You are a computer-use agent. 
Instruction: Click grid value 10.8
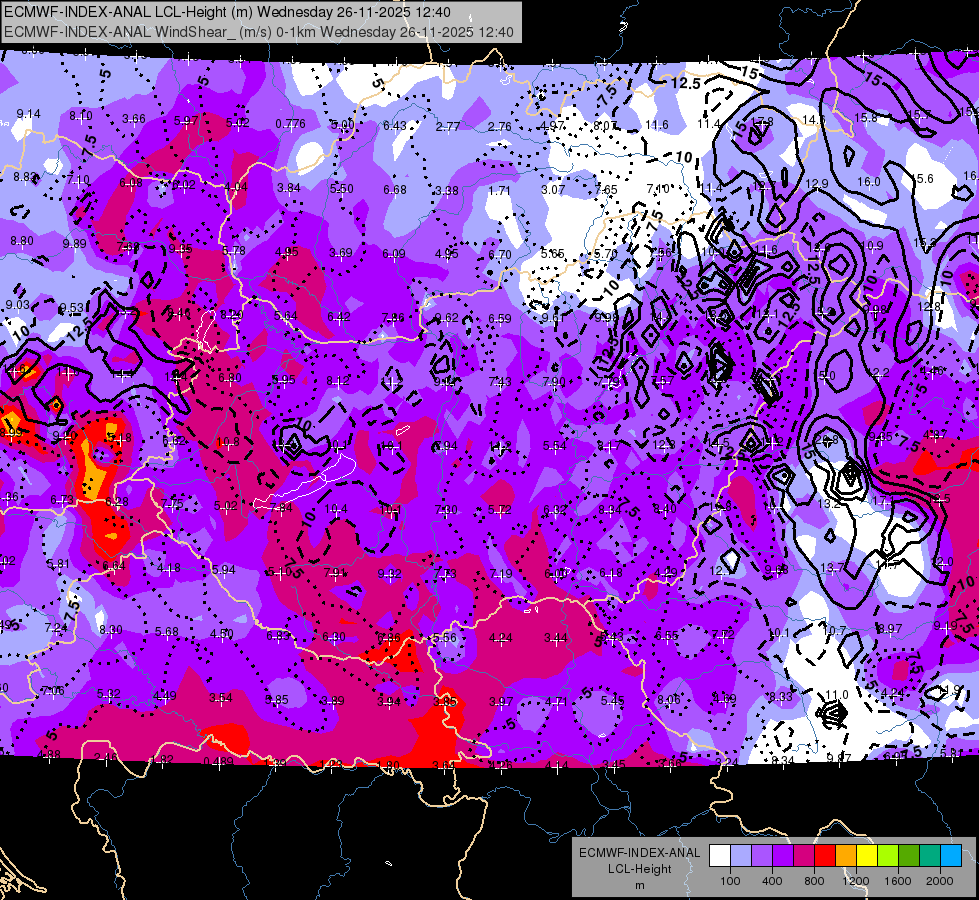228,442
